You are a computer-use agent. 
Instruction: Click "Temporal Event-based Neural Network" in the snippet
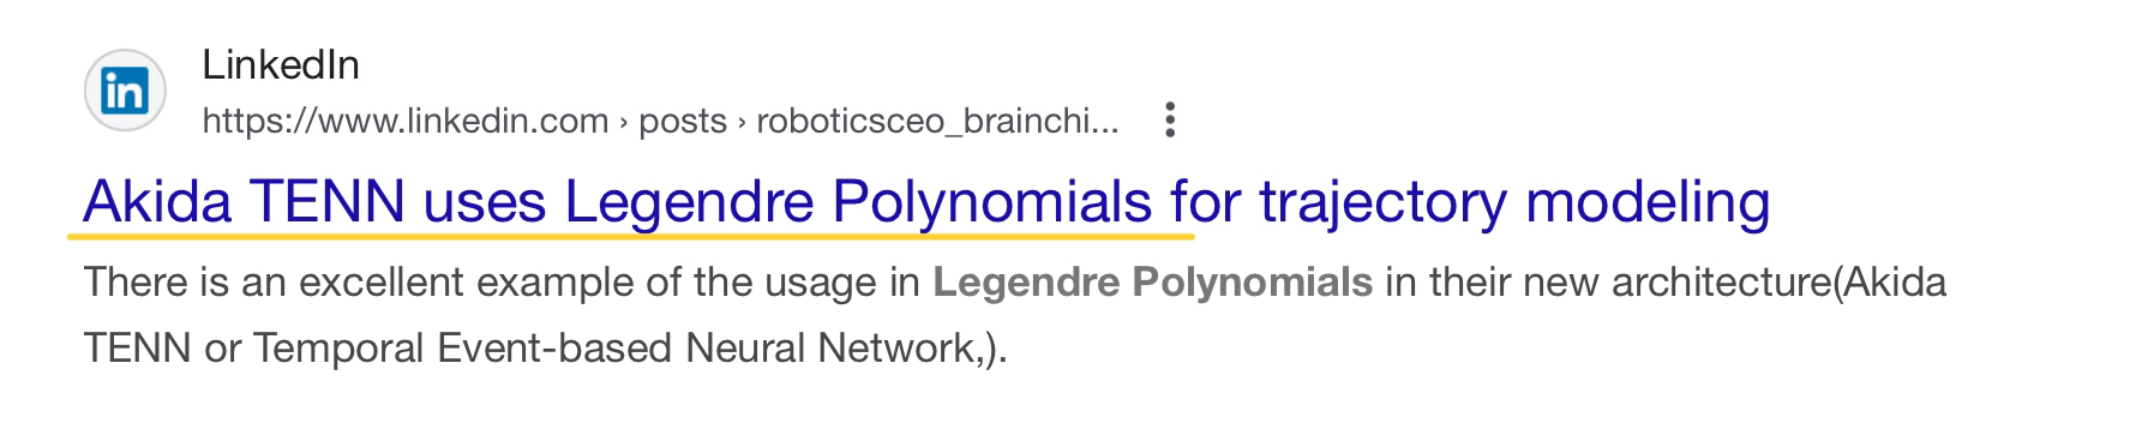pyautogui.click(x=612, y=349)
